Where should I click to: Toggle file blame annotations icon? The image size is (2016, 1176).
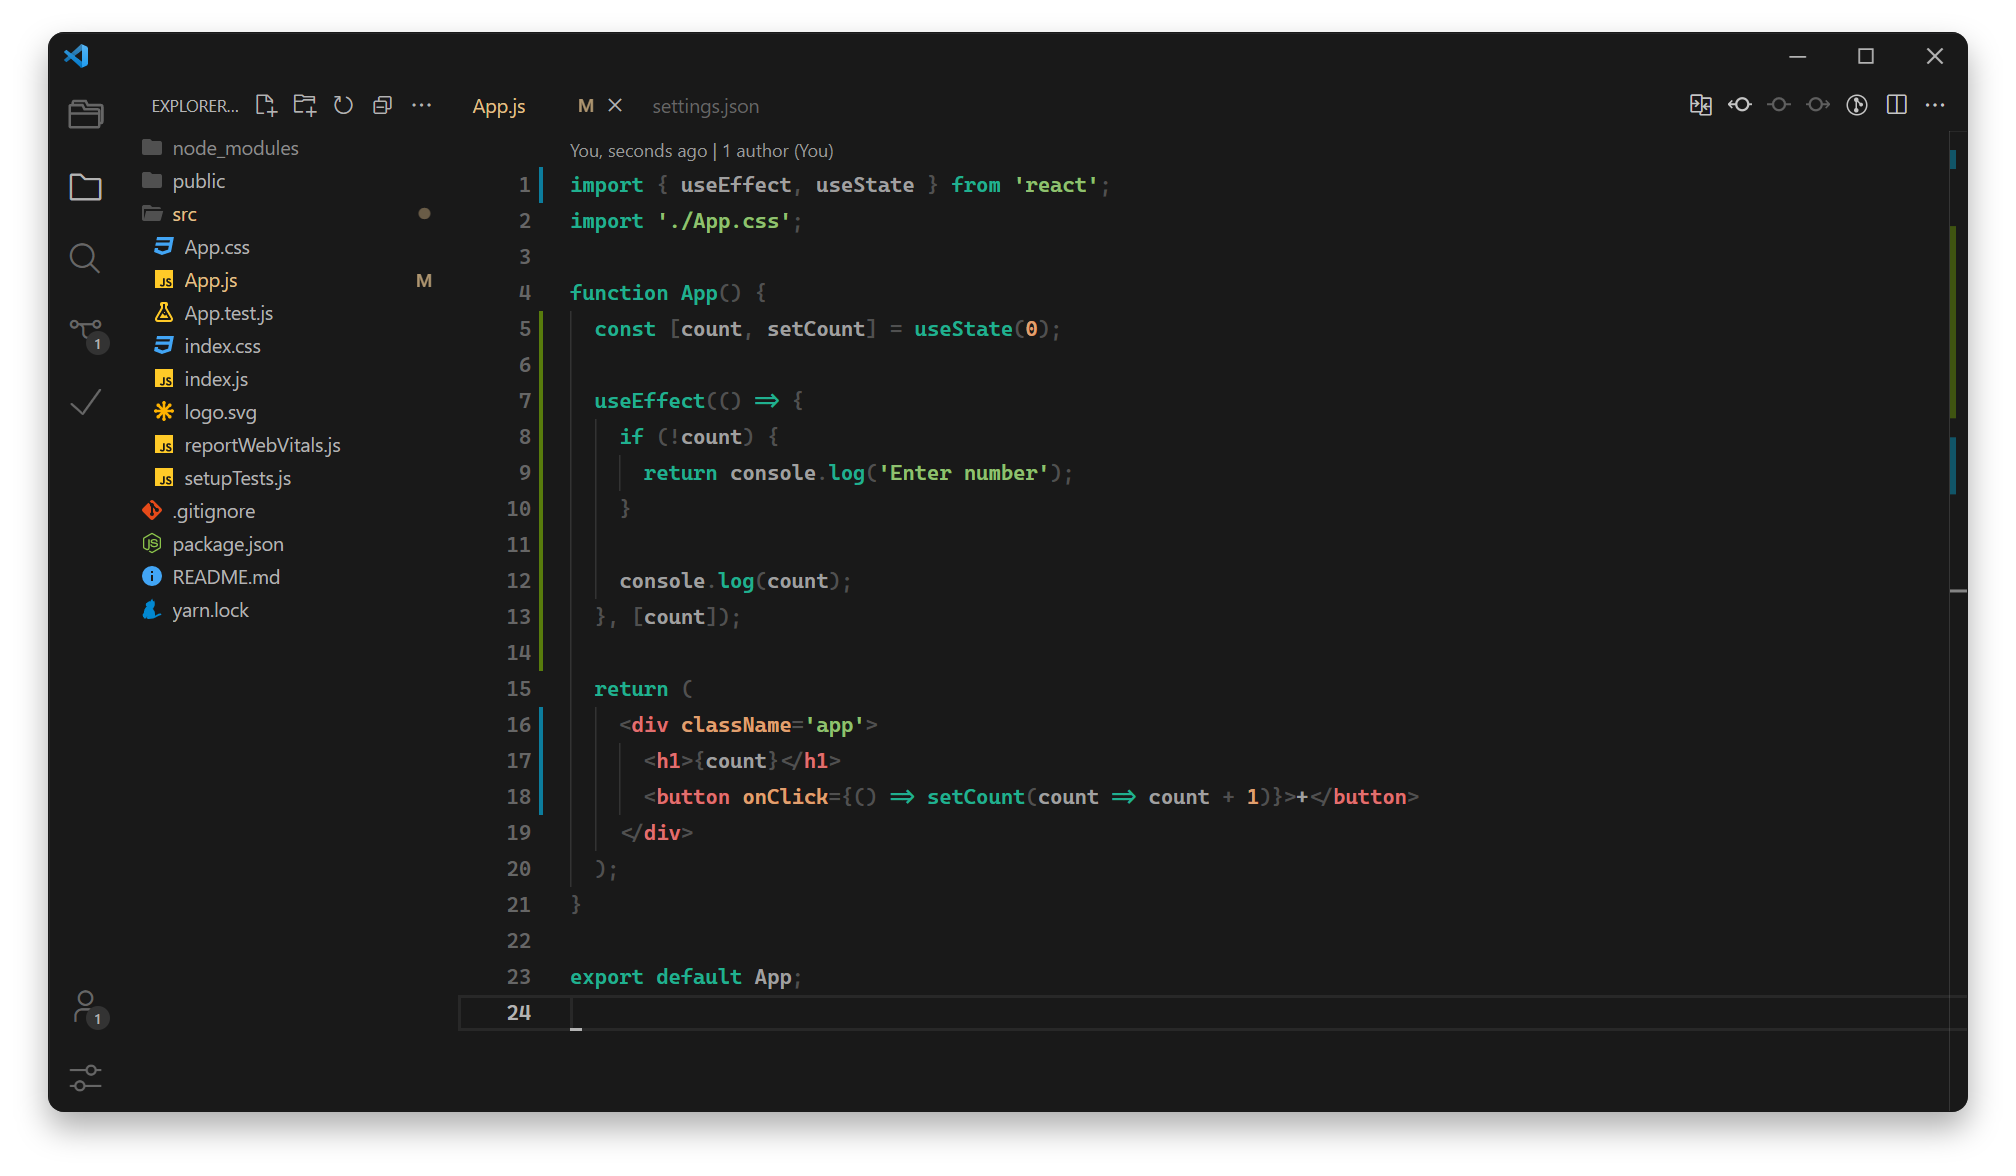click(x=1857, y=105)
